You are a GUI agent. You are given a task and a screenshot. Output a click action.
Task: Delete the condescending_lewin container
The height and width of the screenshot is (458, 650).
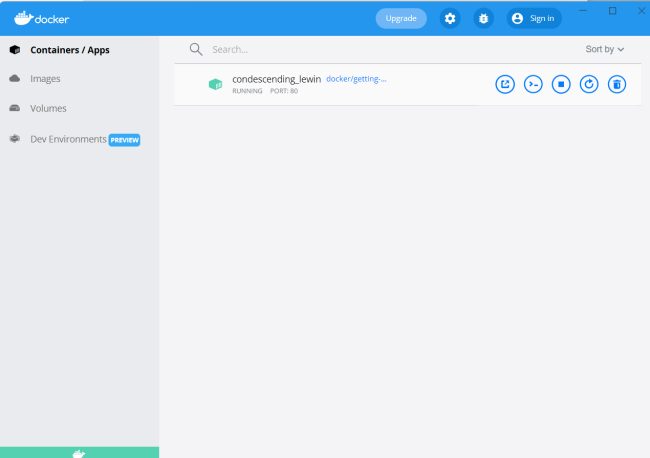(617, 85)
